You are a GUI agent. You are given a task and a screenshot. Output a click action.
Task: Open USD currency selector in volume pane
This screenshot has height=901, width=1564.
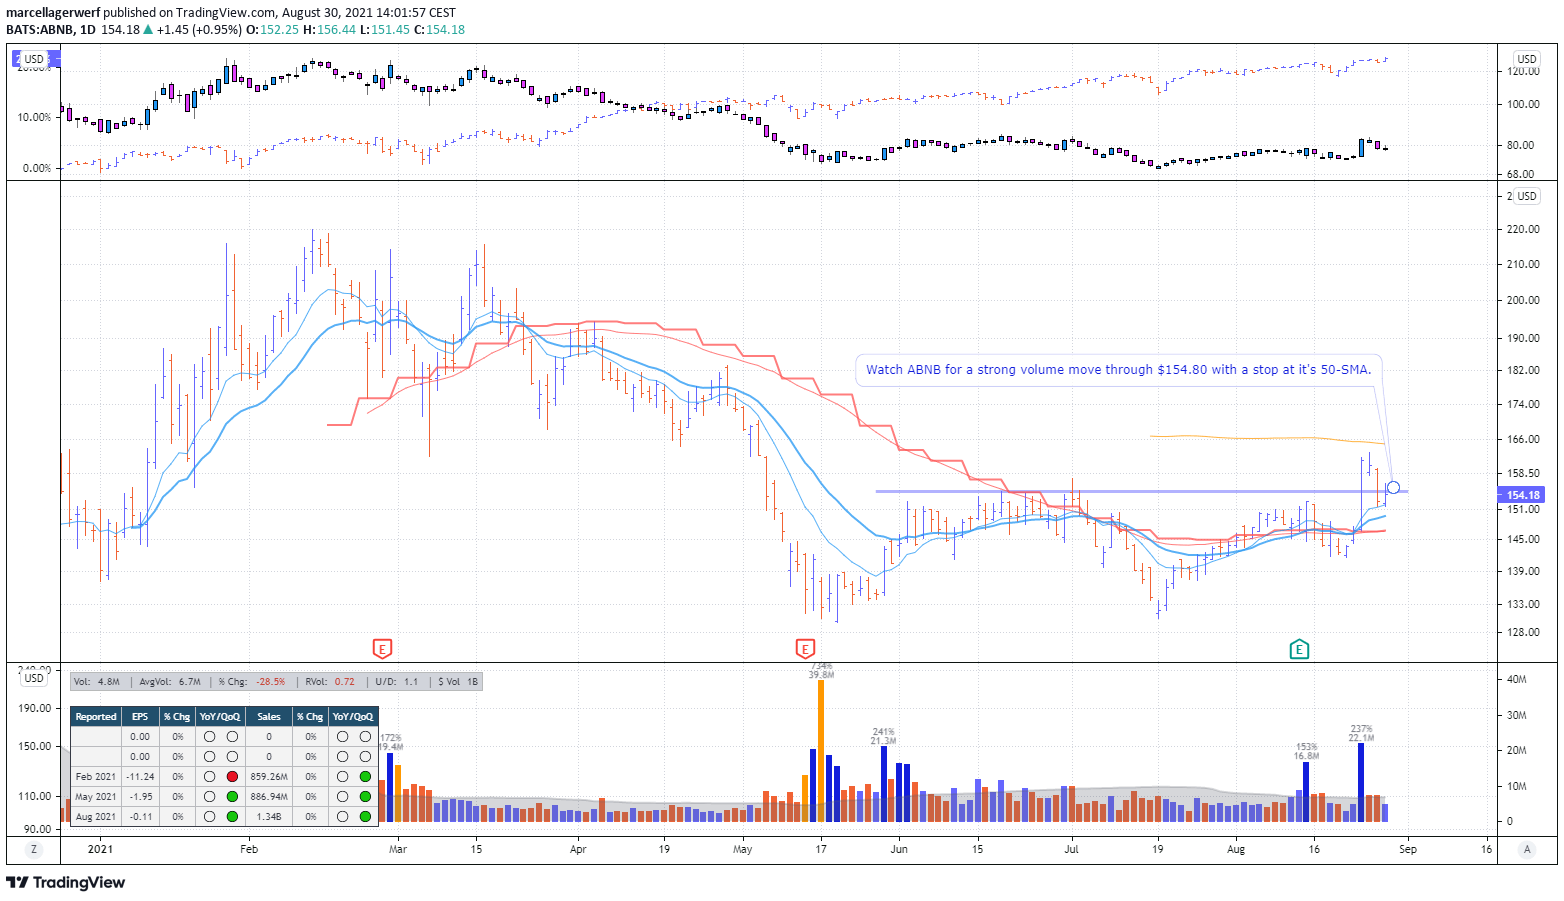coord(34,678)
